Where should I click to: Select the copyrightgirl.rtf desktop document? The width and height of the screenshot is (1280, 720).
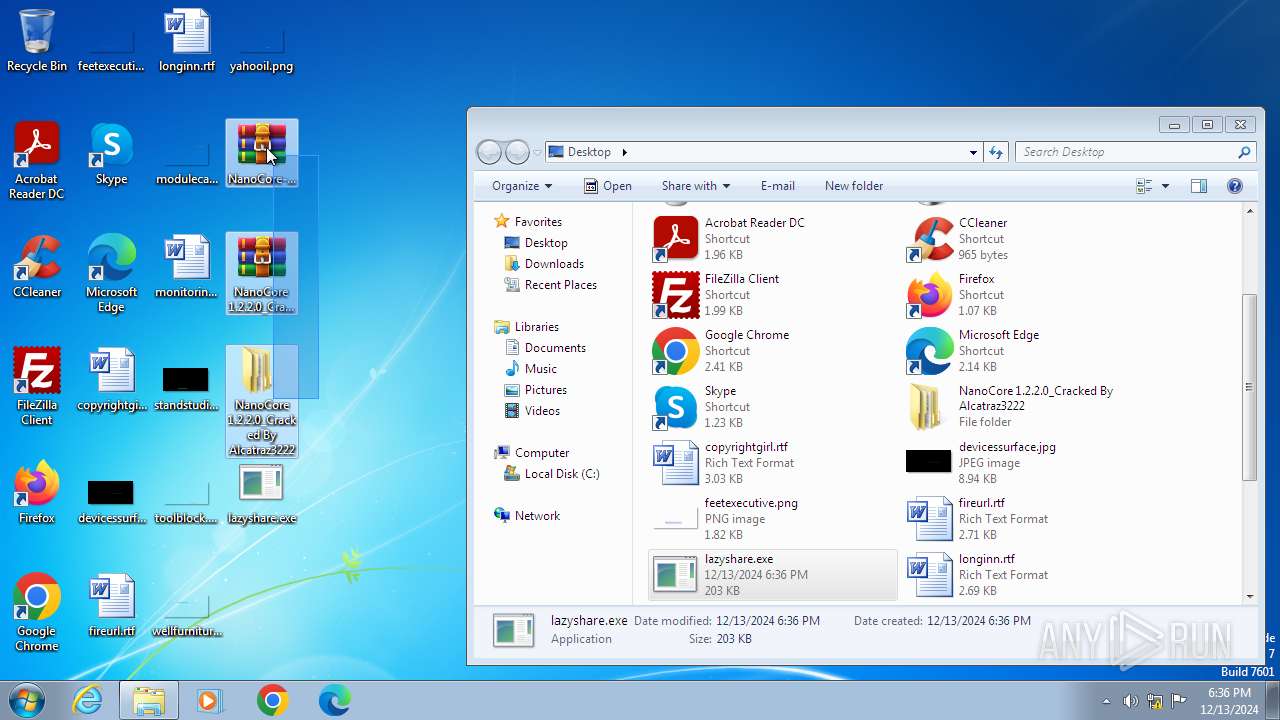point(111,380)
